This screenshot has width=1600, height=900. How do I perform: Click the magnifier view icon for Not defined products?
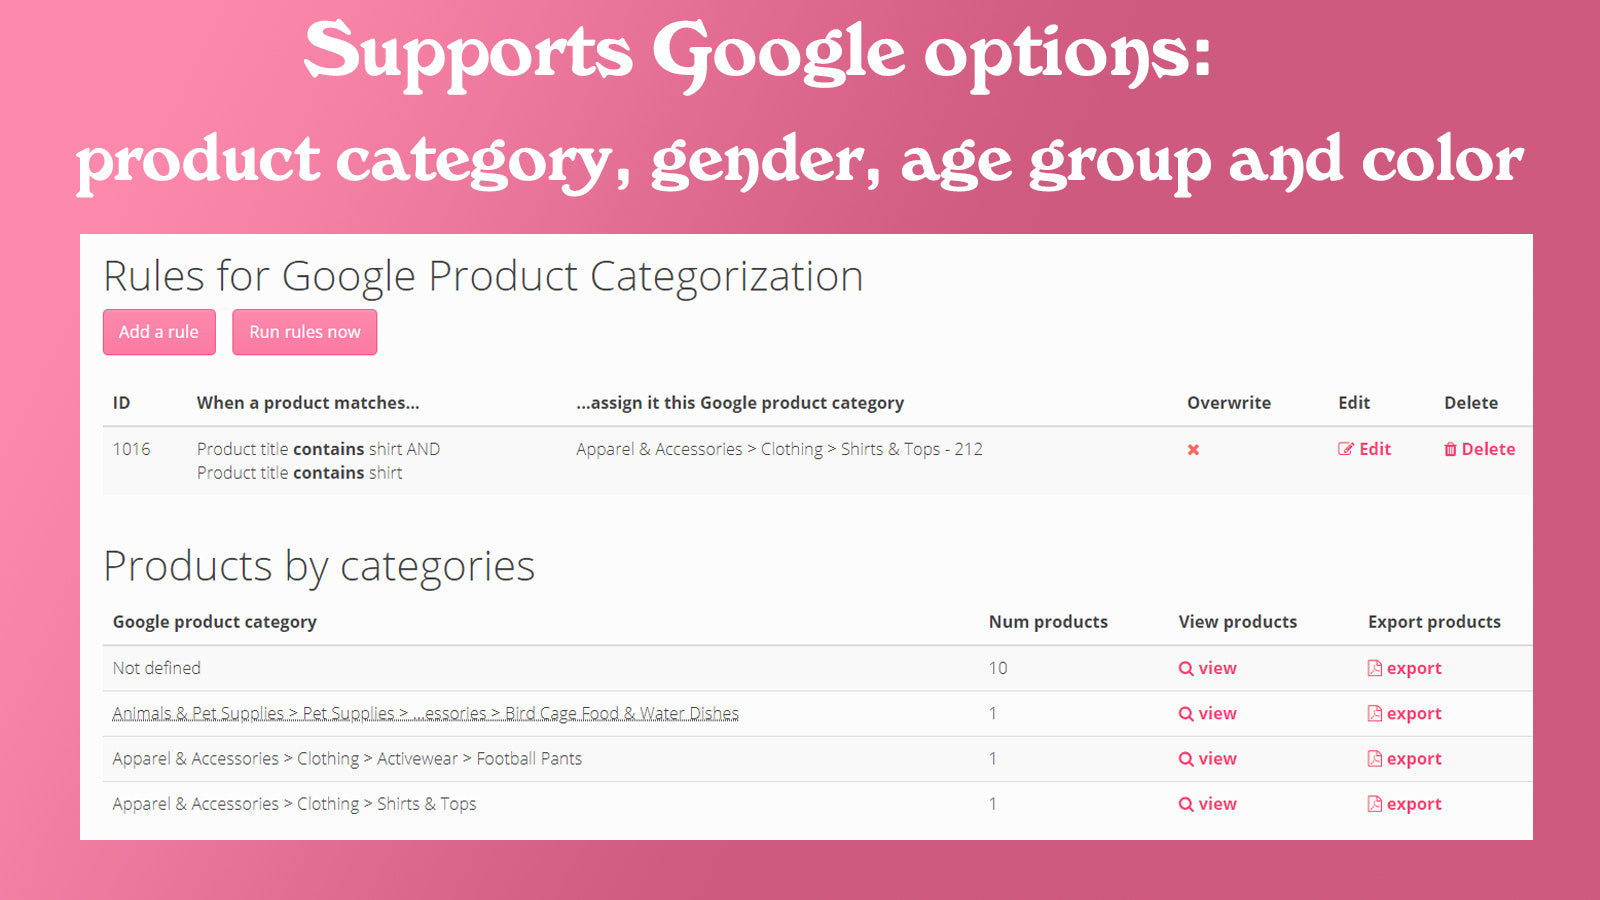coord(1185,667)
